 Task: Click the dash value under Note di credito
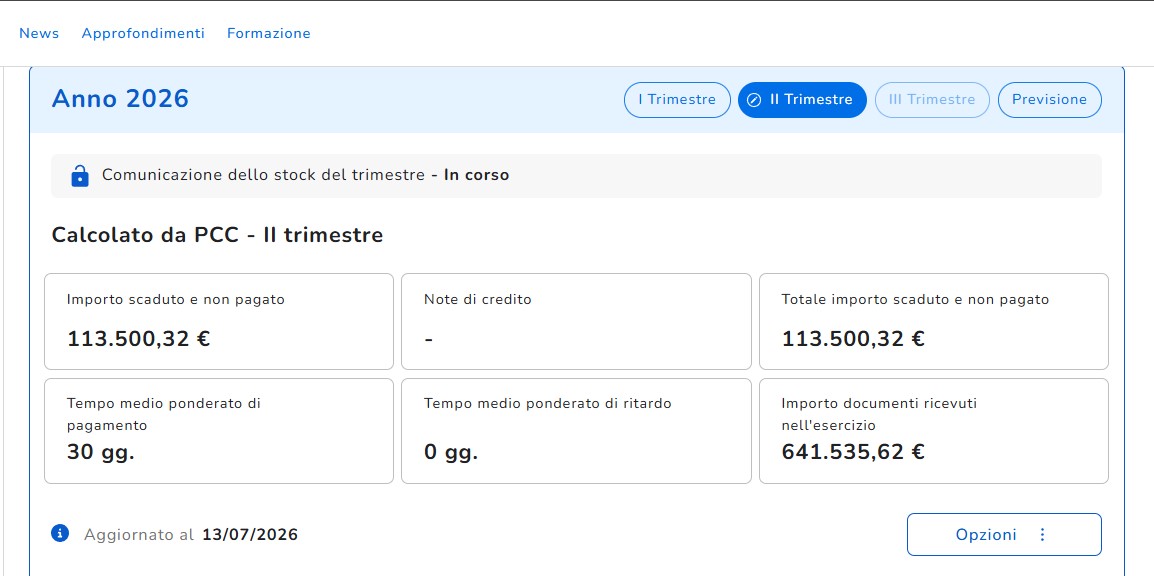pyautogui.click(x=428, y=342)
